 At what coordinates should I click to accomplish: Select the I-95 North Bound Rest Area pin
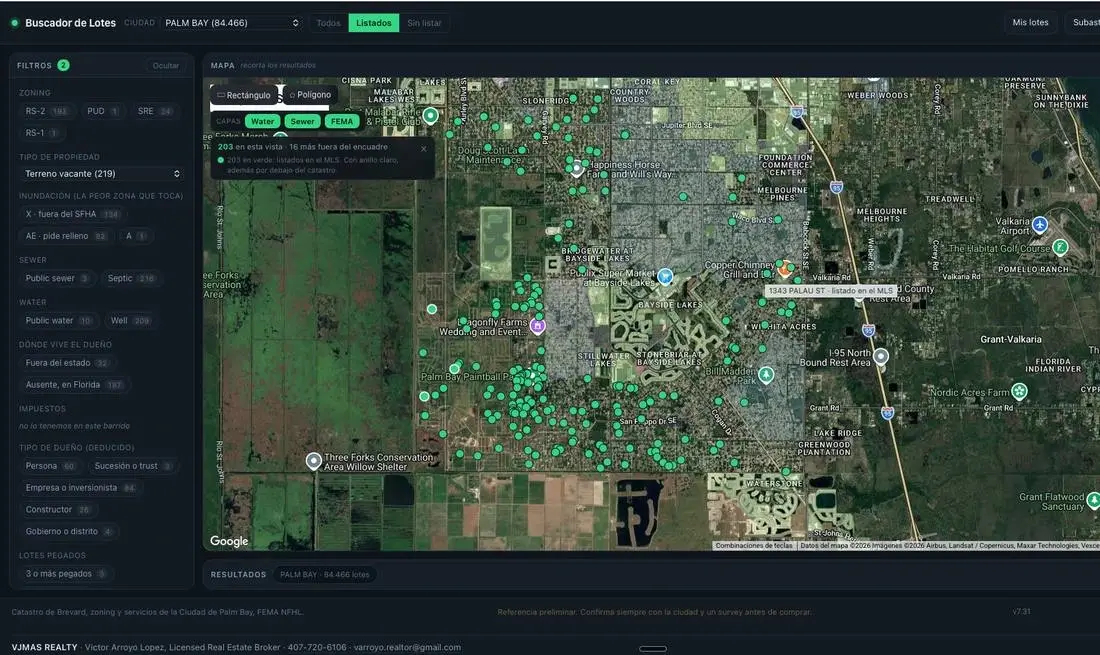click(x=880, y=356)
